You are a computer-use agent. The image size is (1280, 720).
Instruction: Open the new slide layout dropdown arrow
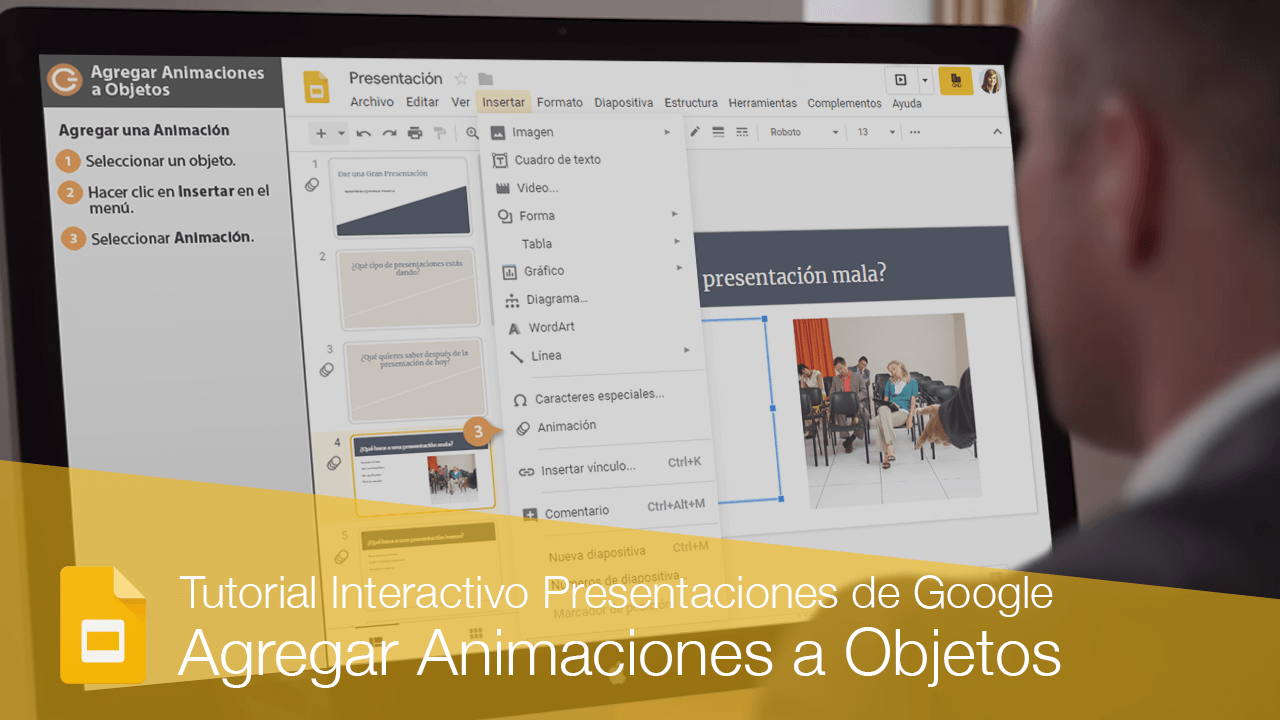tap(341, 133)
